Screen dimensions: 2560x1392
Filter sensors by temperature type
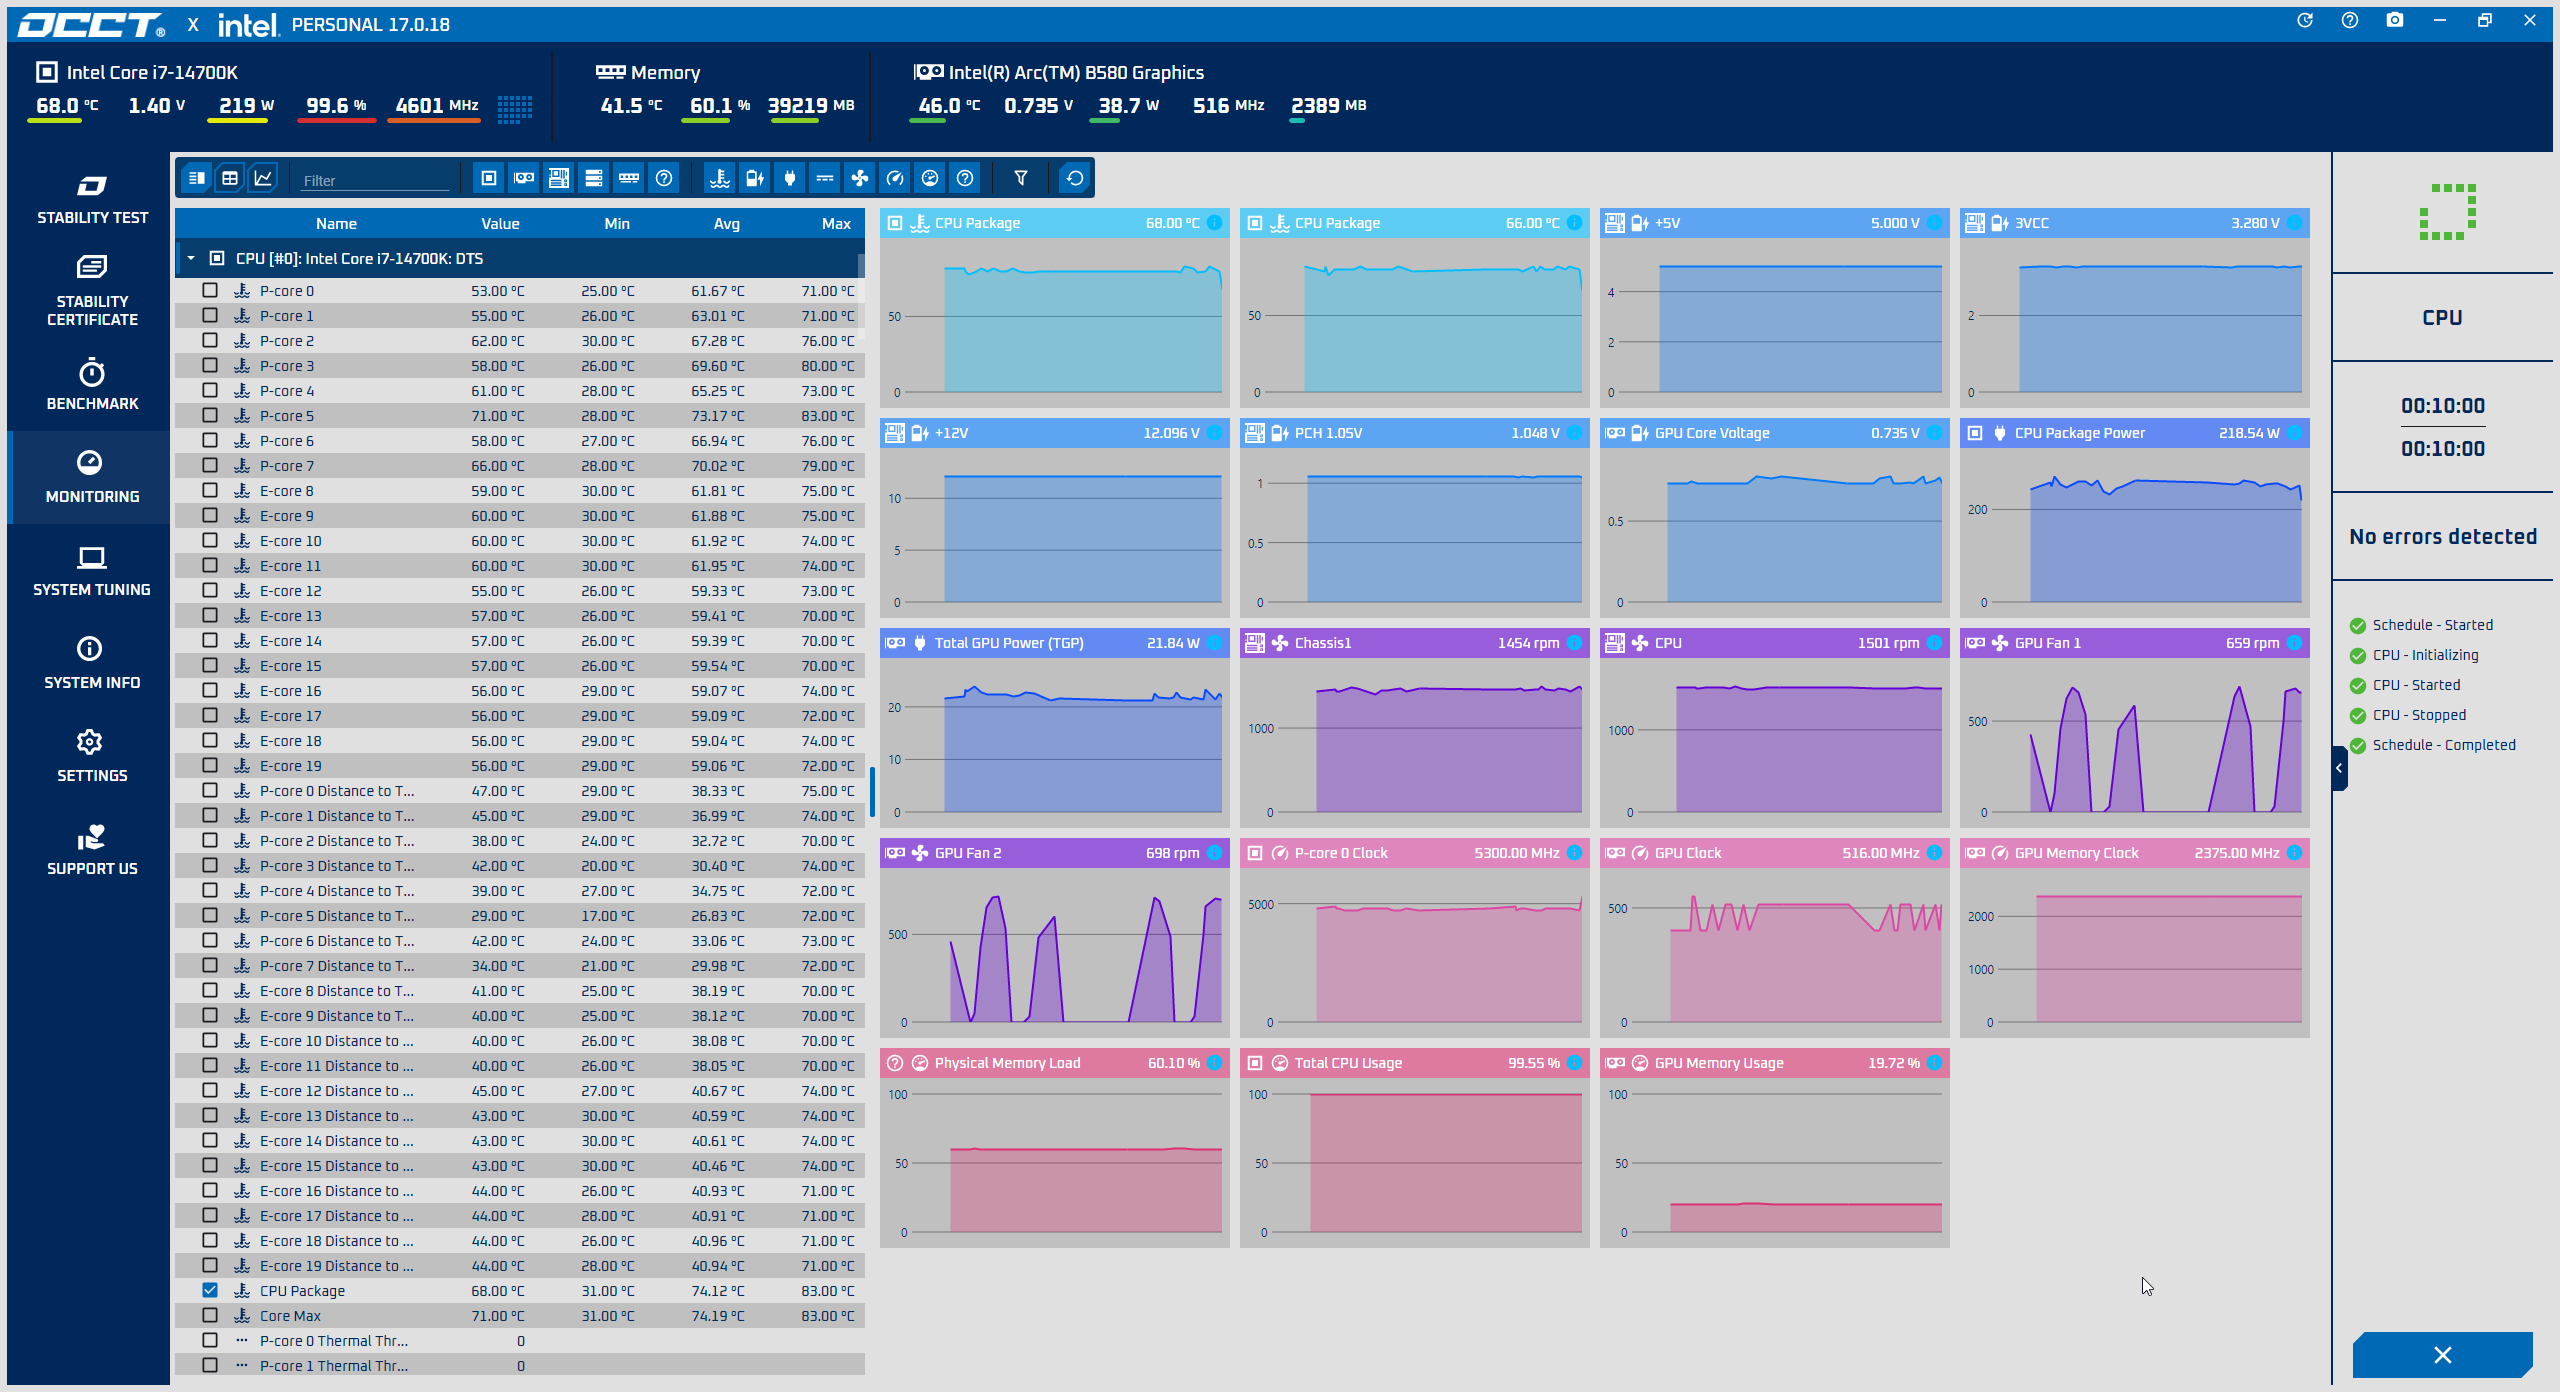[x=719, y=178]
